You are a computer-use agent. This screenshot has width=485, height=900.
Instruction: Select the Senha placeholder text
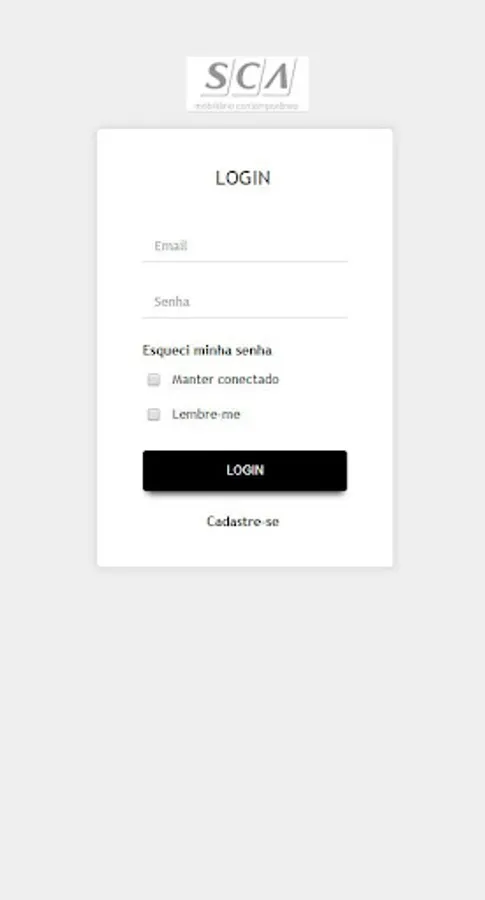point(172,302)
